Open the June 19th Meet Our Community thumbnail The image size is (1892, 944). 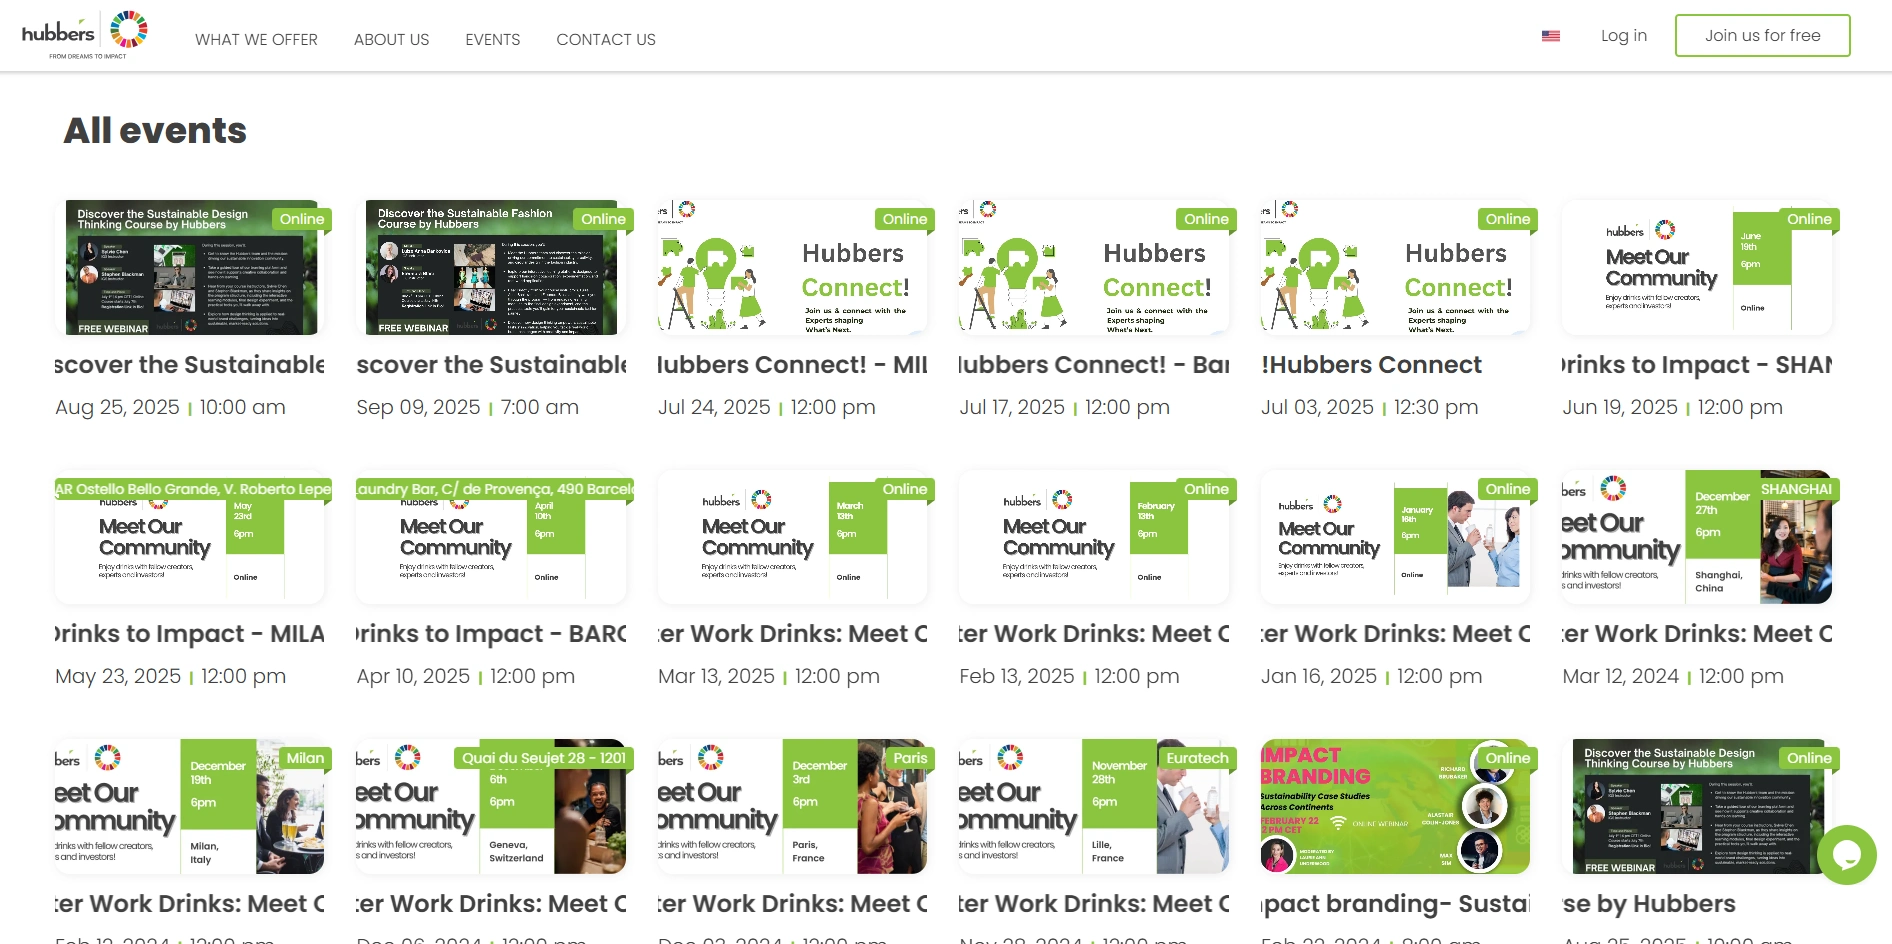(x=1697, y=267)
